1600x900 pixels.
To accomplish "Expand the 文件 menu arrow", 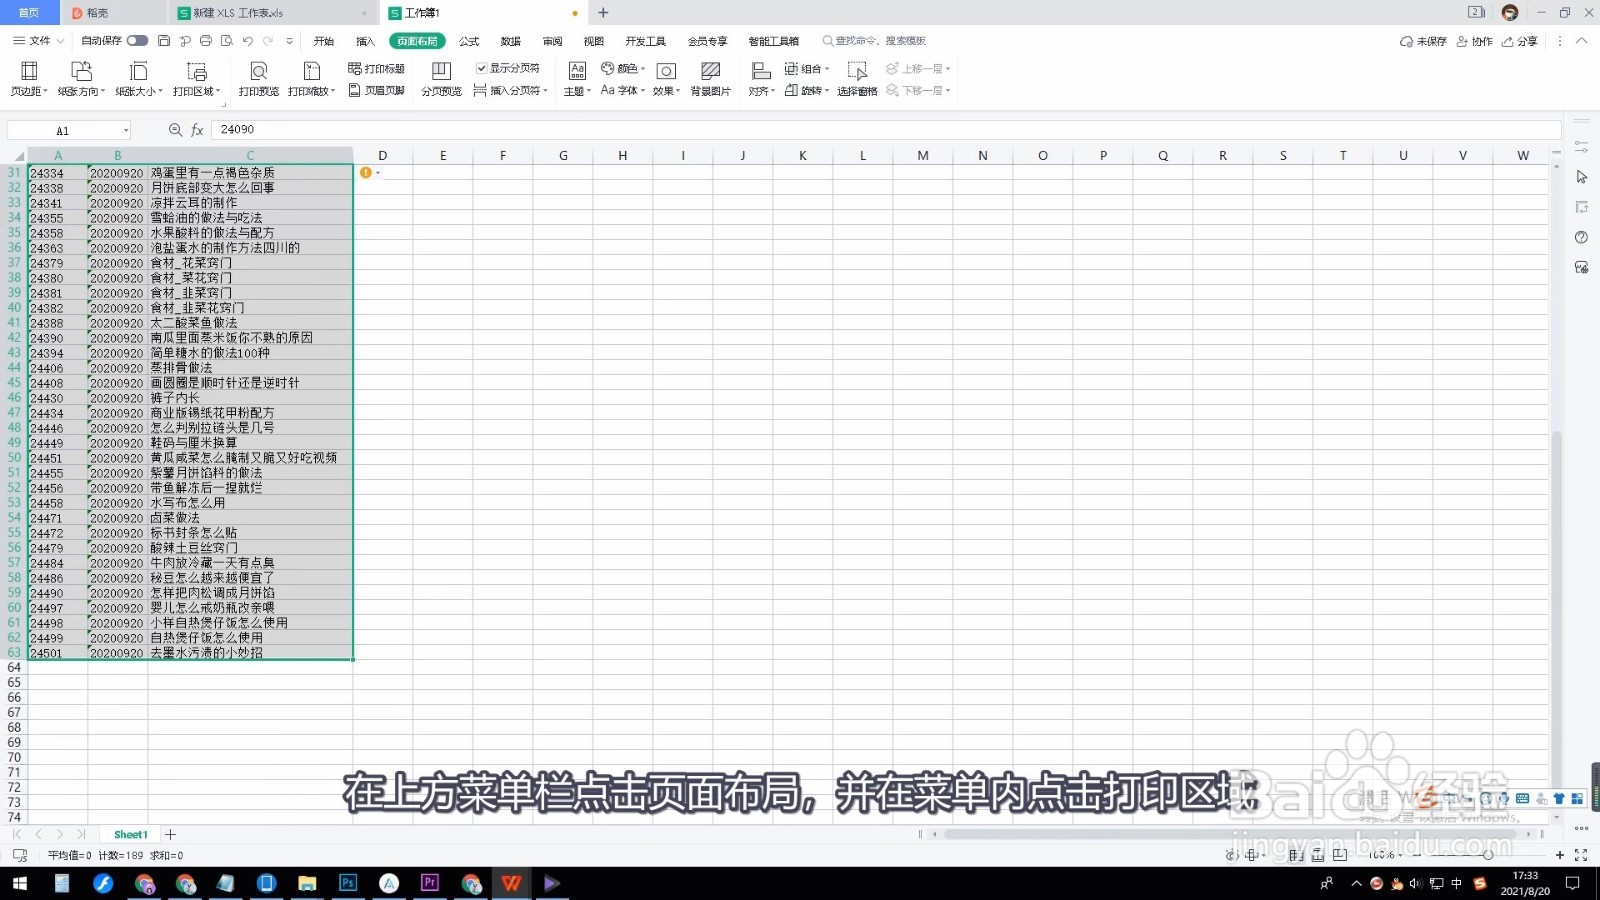I will [60, 41].
